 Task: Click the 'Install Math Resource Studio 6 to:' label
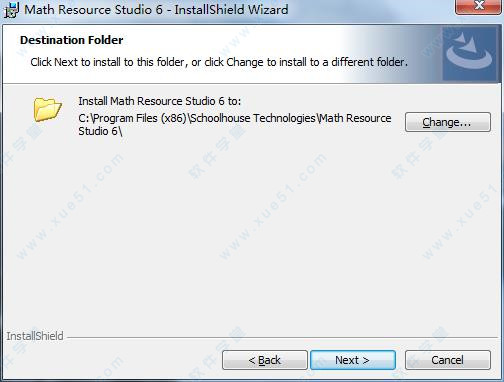tap(160, 101)
